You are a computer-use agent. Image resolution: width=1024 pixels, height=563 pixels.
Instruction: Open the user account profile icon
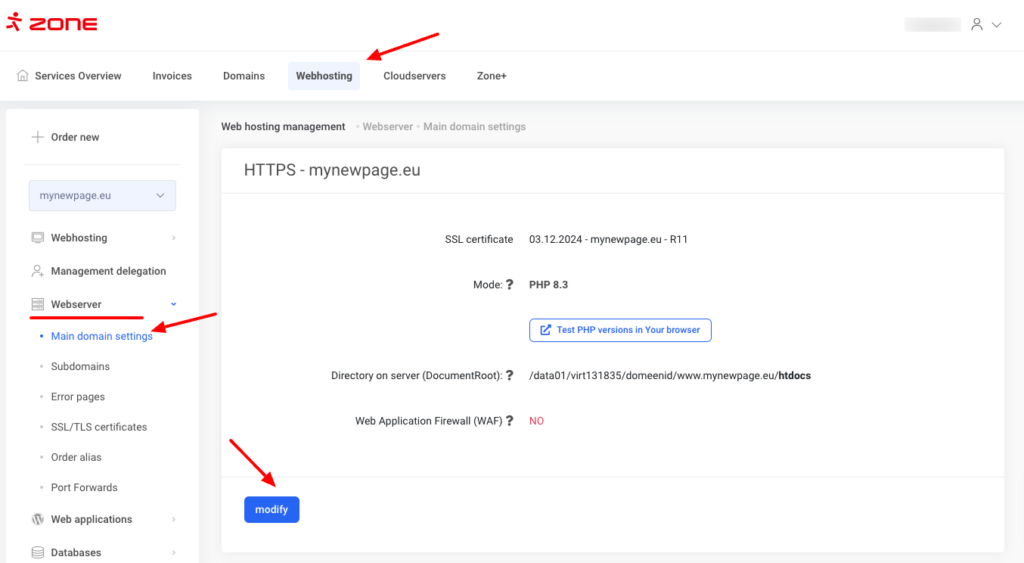coord(977,24)
